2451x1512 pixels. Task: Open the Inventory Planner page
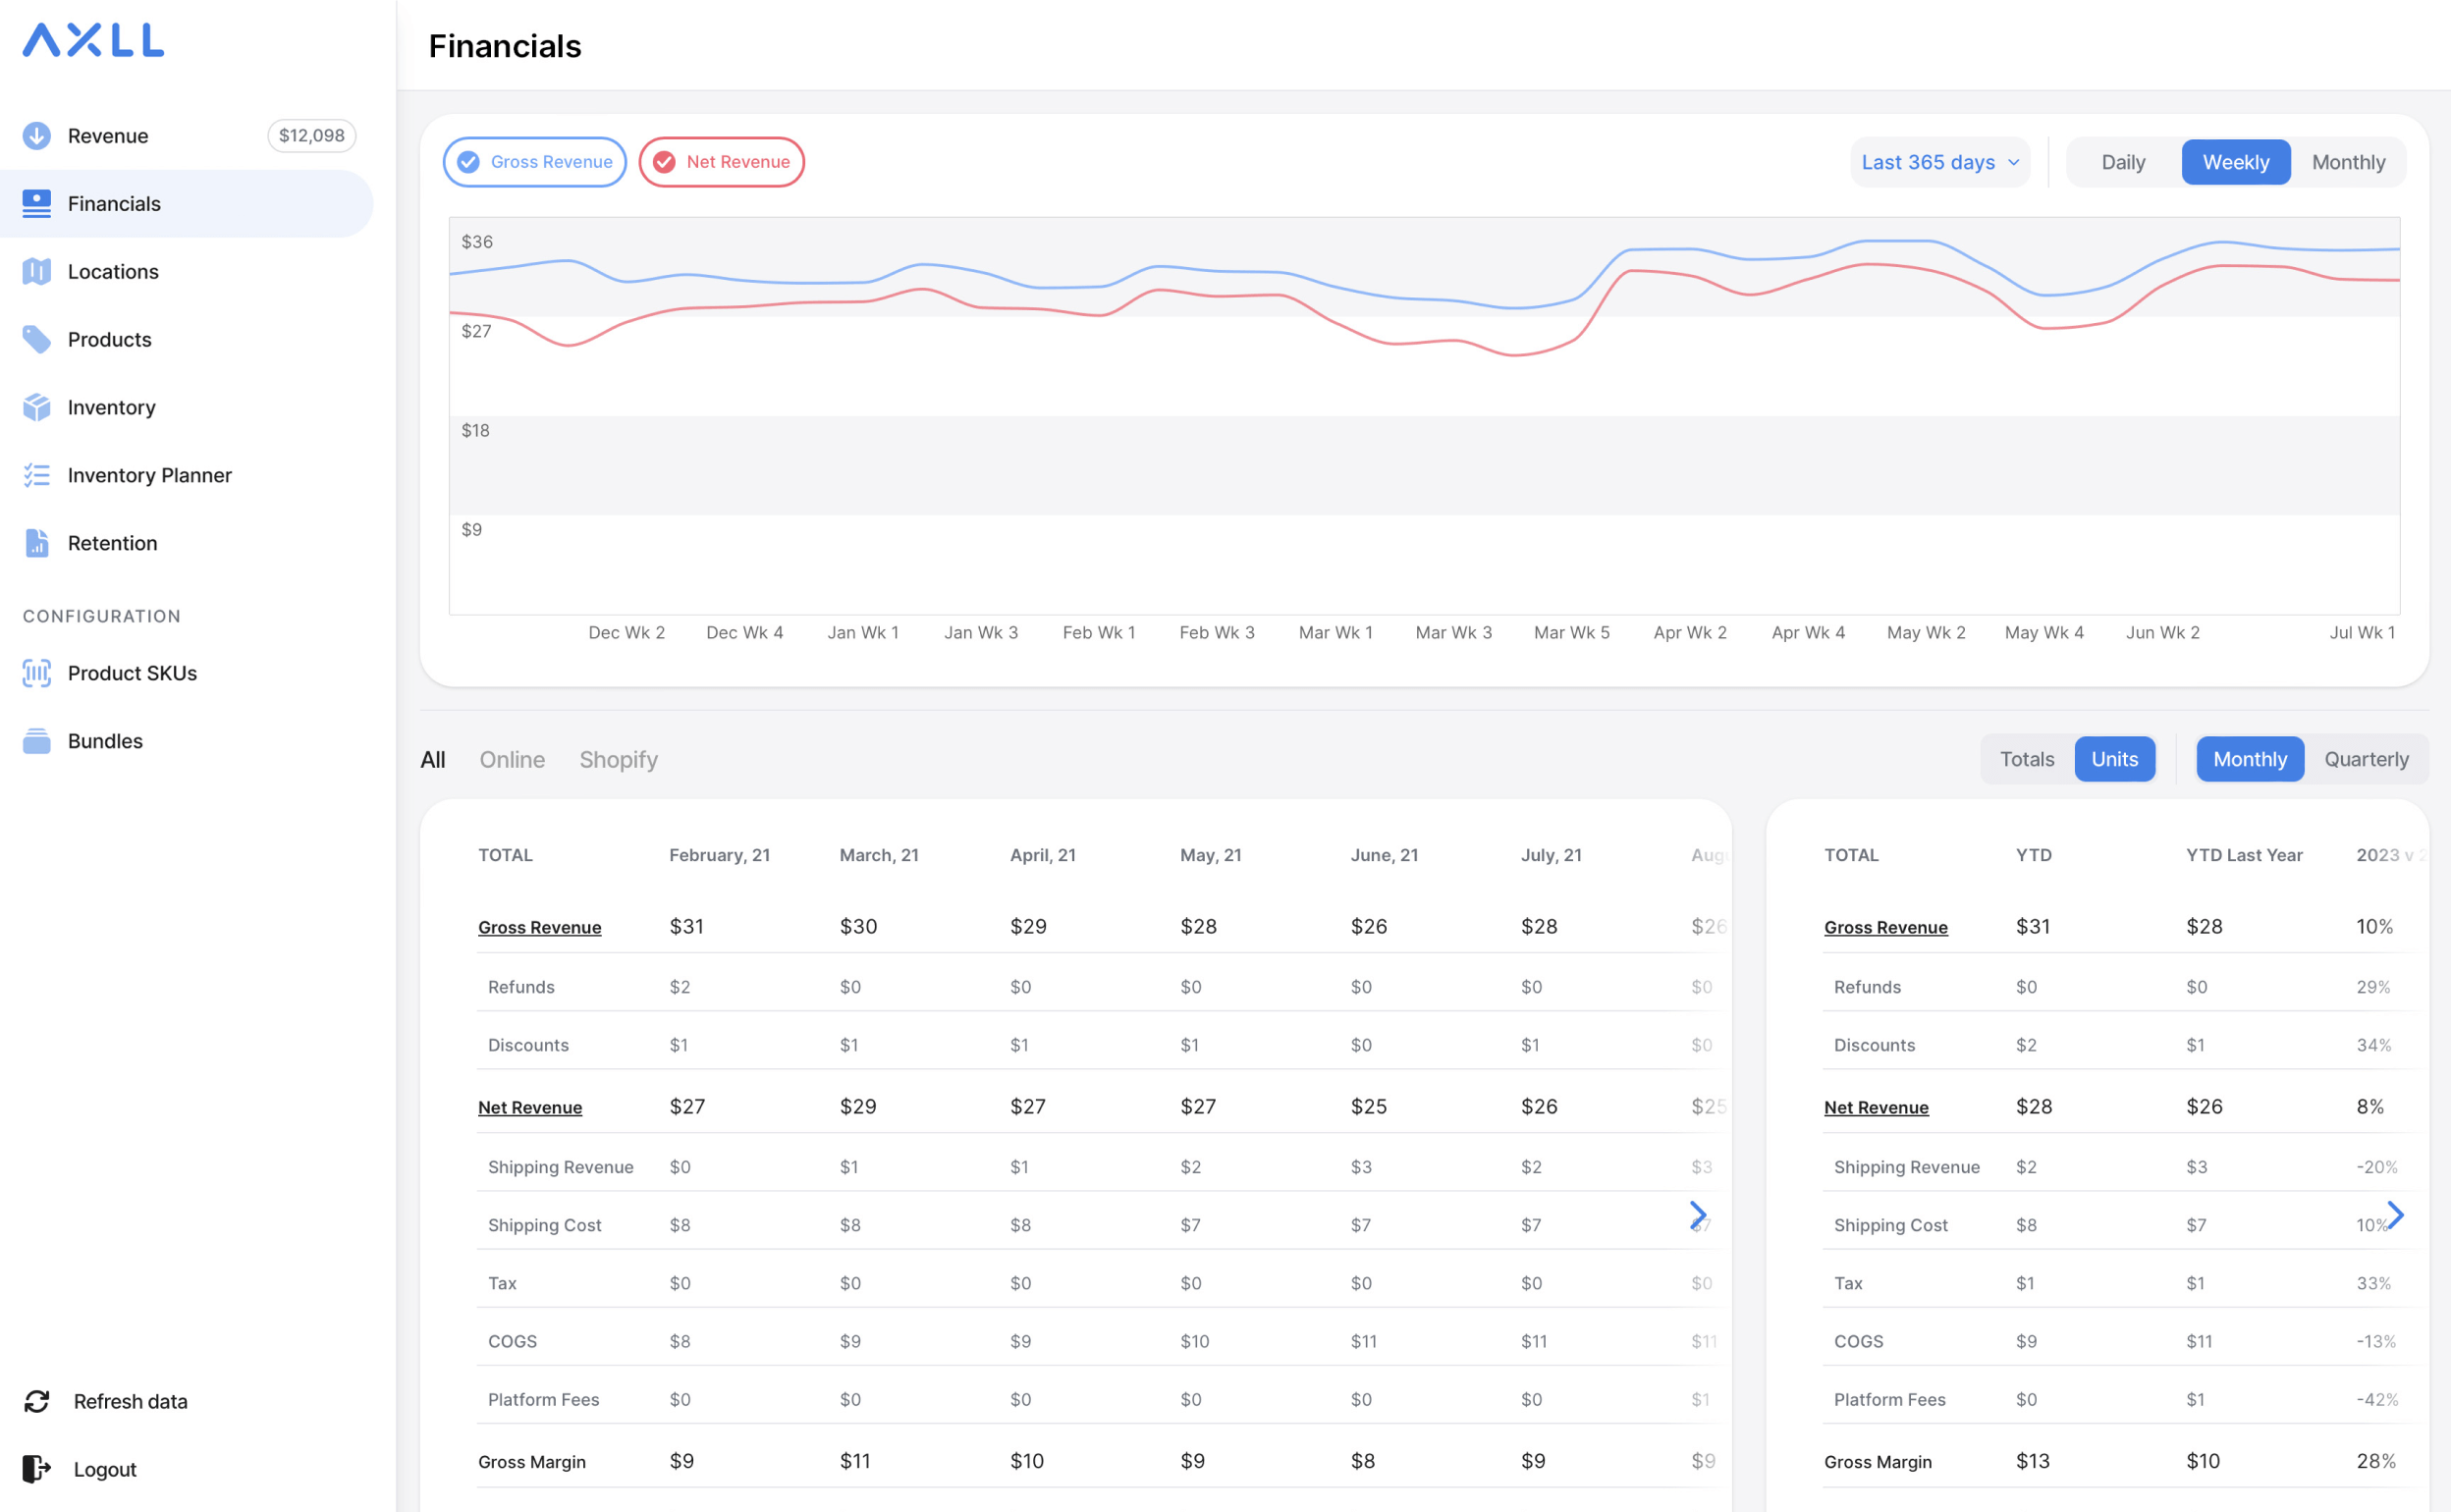pyautogui.click(x=187, y=475)
